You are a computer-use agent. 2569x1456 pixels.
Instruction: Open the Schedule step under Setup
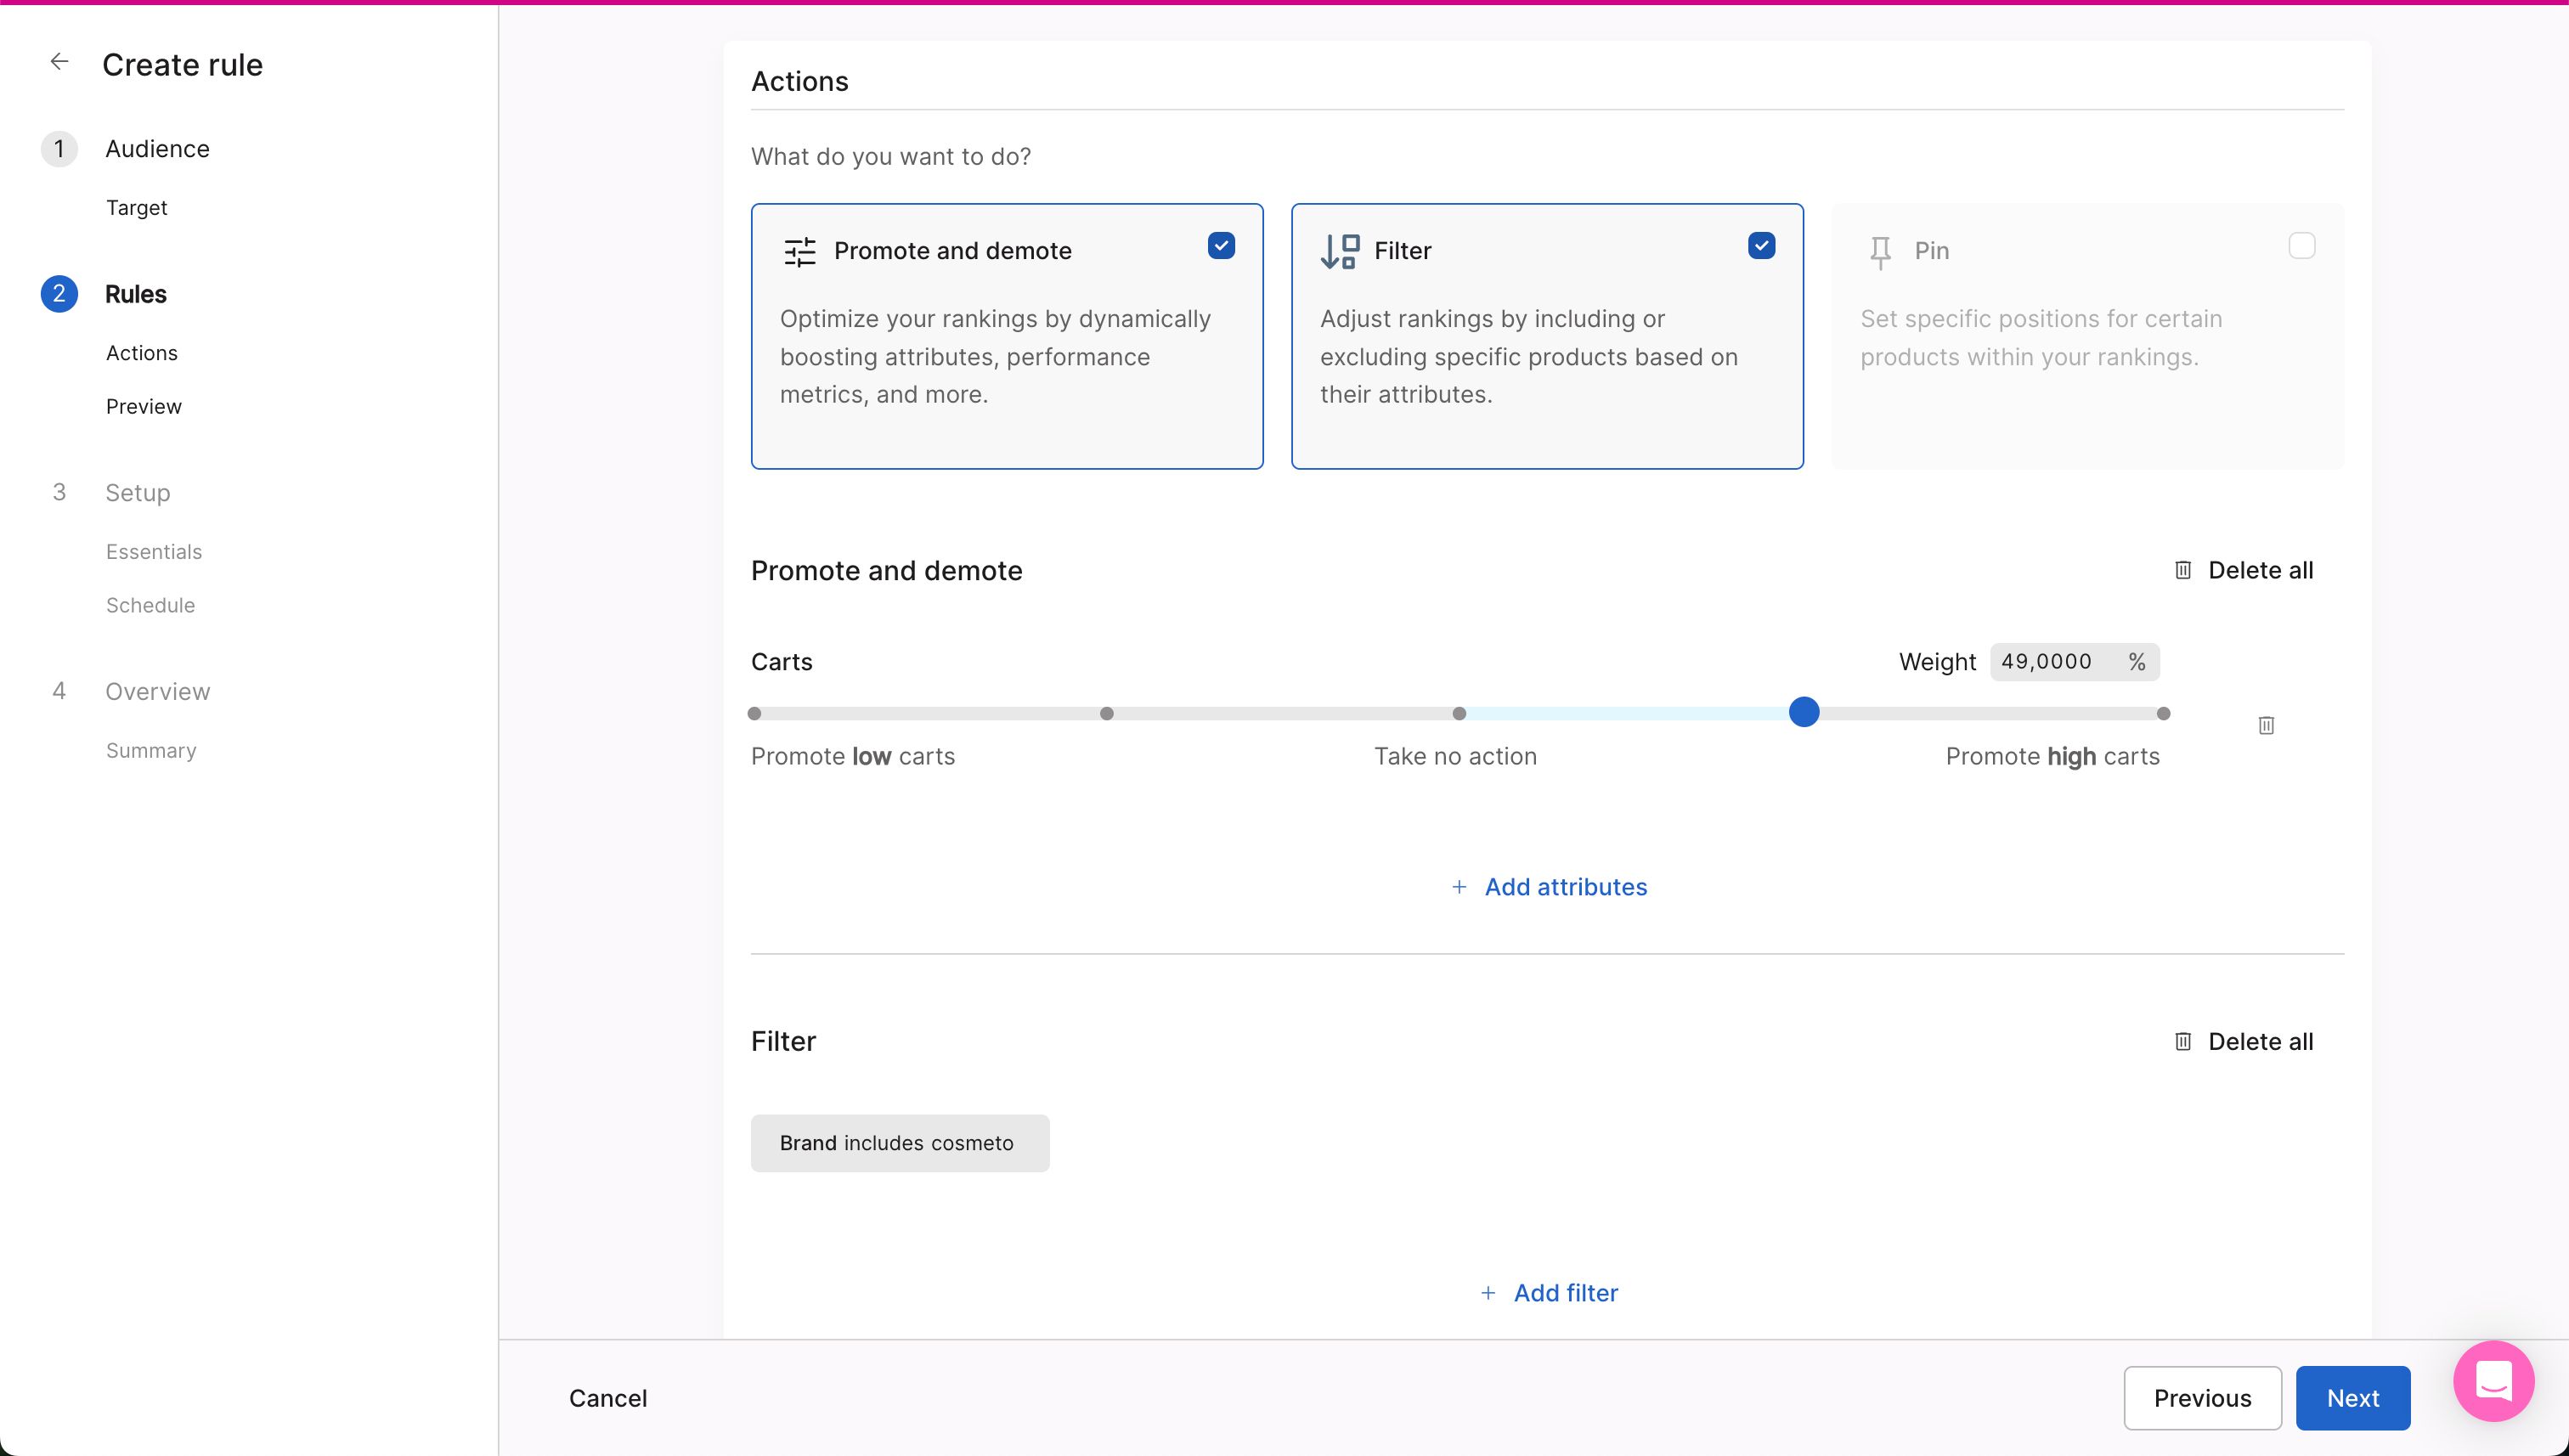(150, 605)
